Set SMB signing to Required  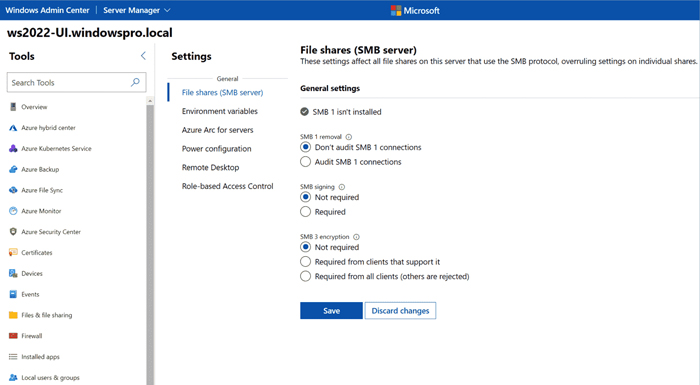tap(305, 212)
